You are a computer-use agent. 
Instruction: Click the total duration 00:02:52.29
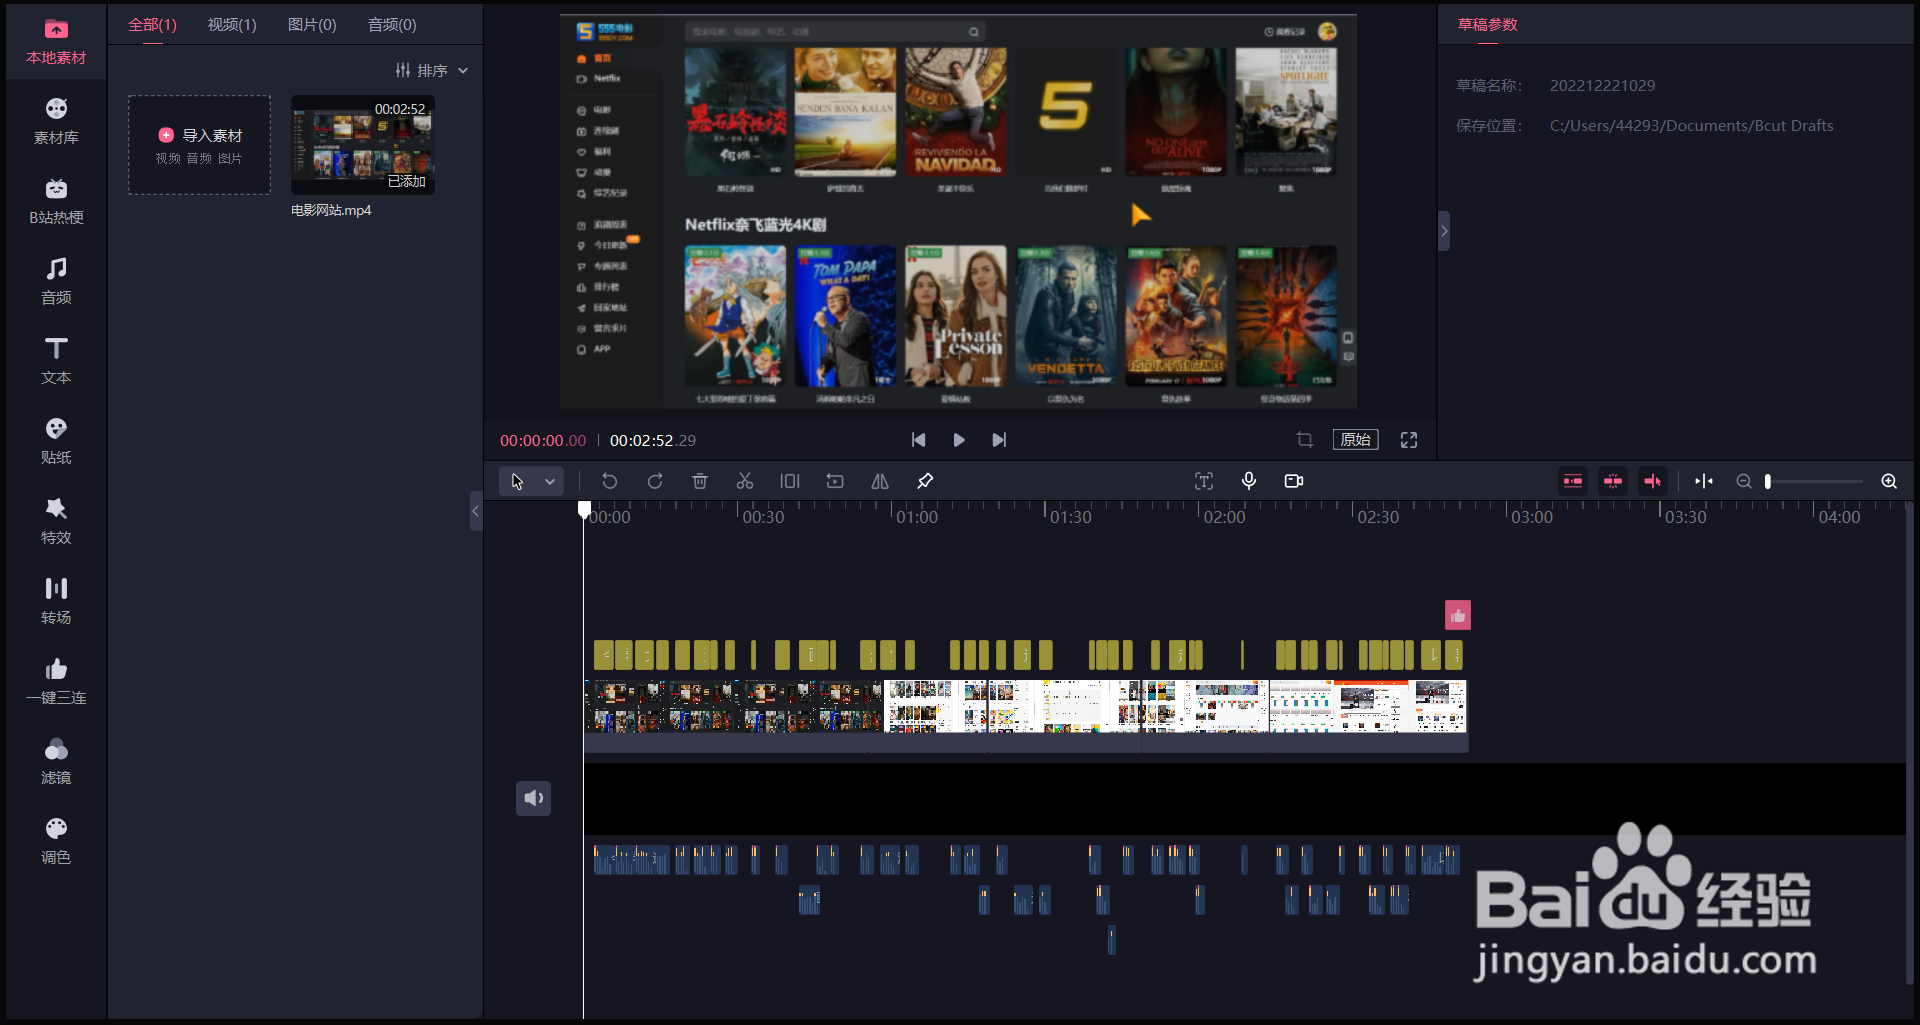pos(653,441)
